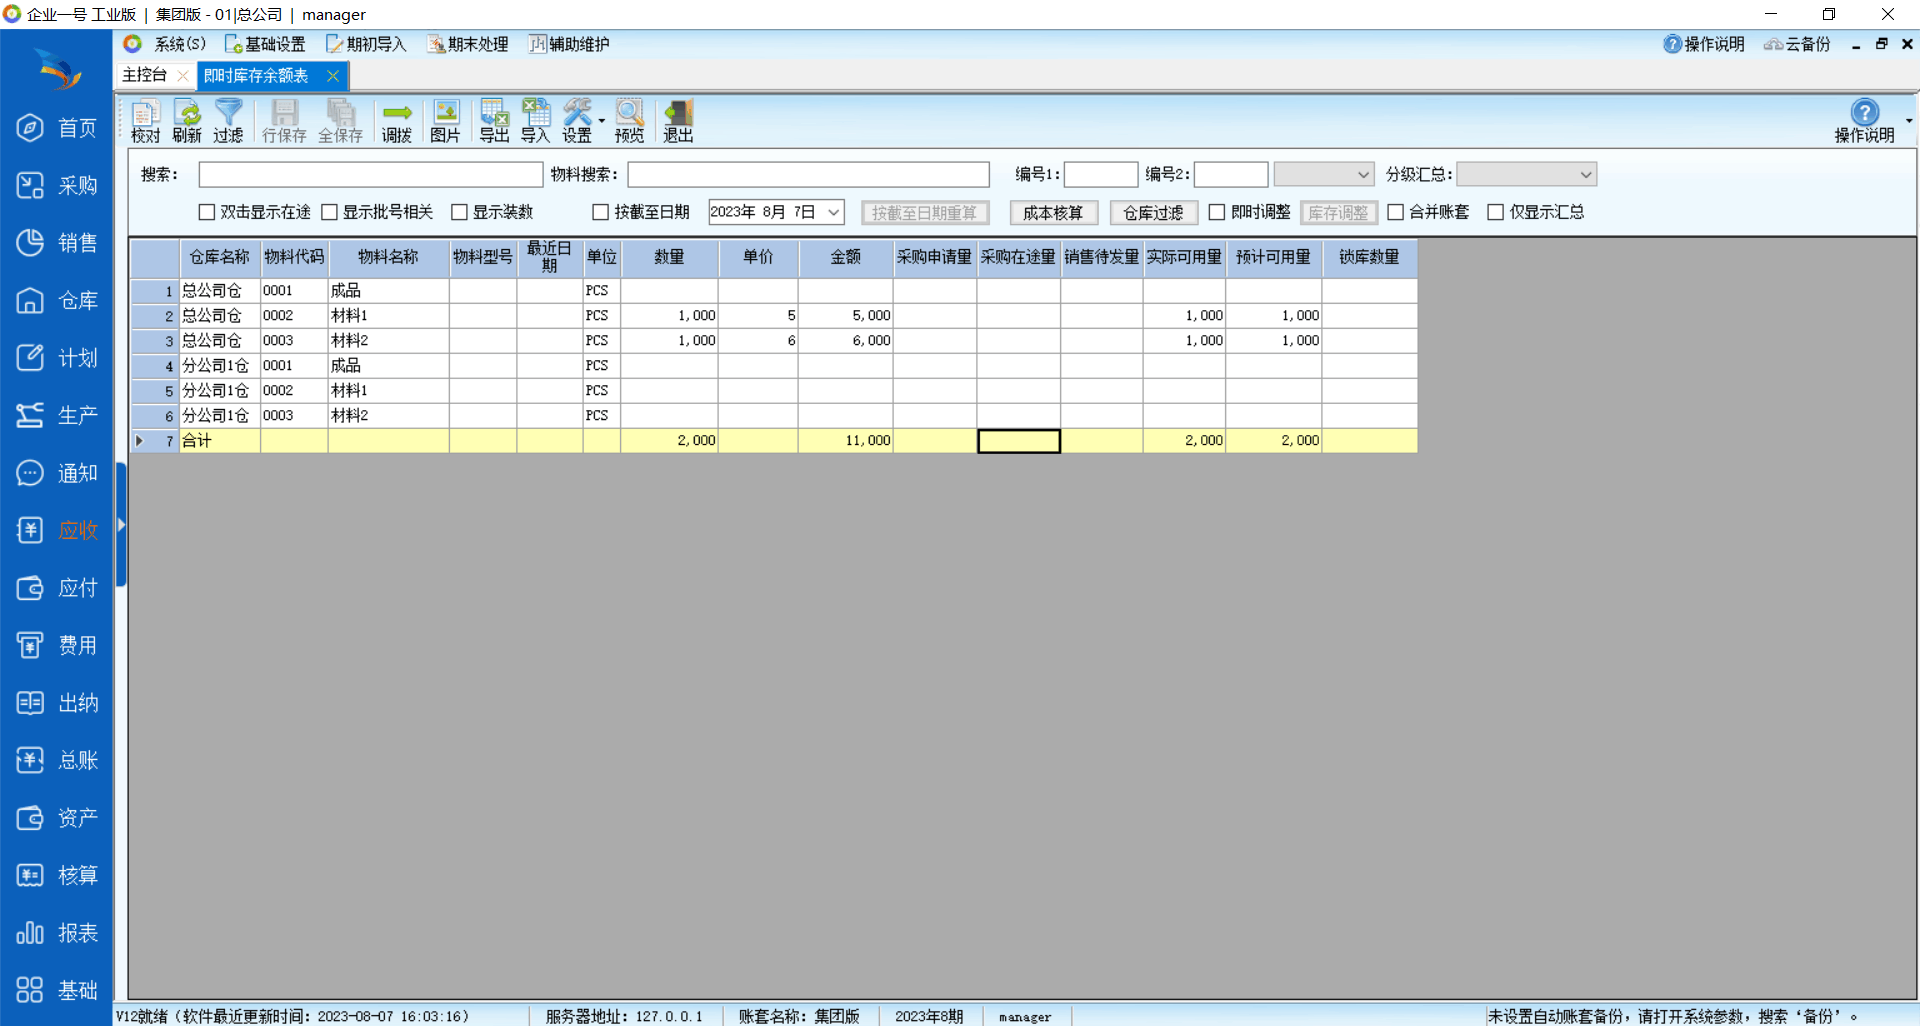The height and width of the screenshot is (1026, 1920).
Task: Click the 物料搜索 input field
Action: point(808,175)
